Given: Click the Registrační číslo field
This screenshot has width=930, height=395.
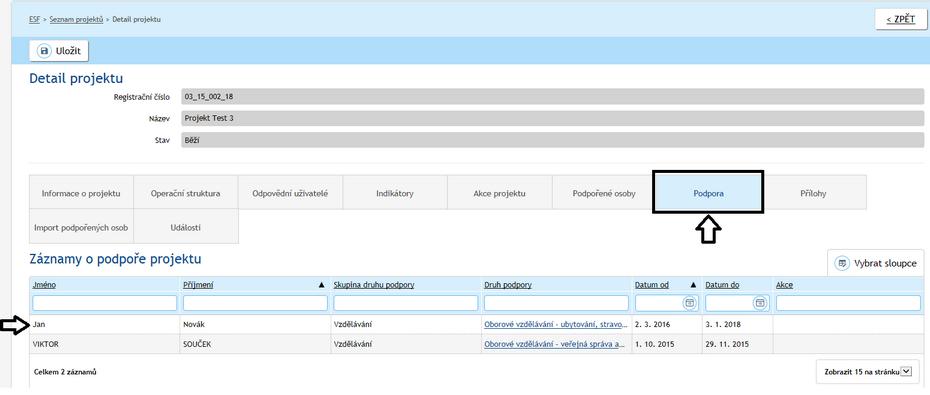Looking at the screenshot, I should [552, 96].
